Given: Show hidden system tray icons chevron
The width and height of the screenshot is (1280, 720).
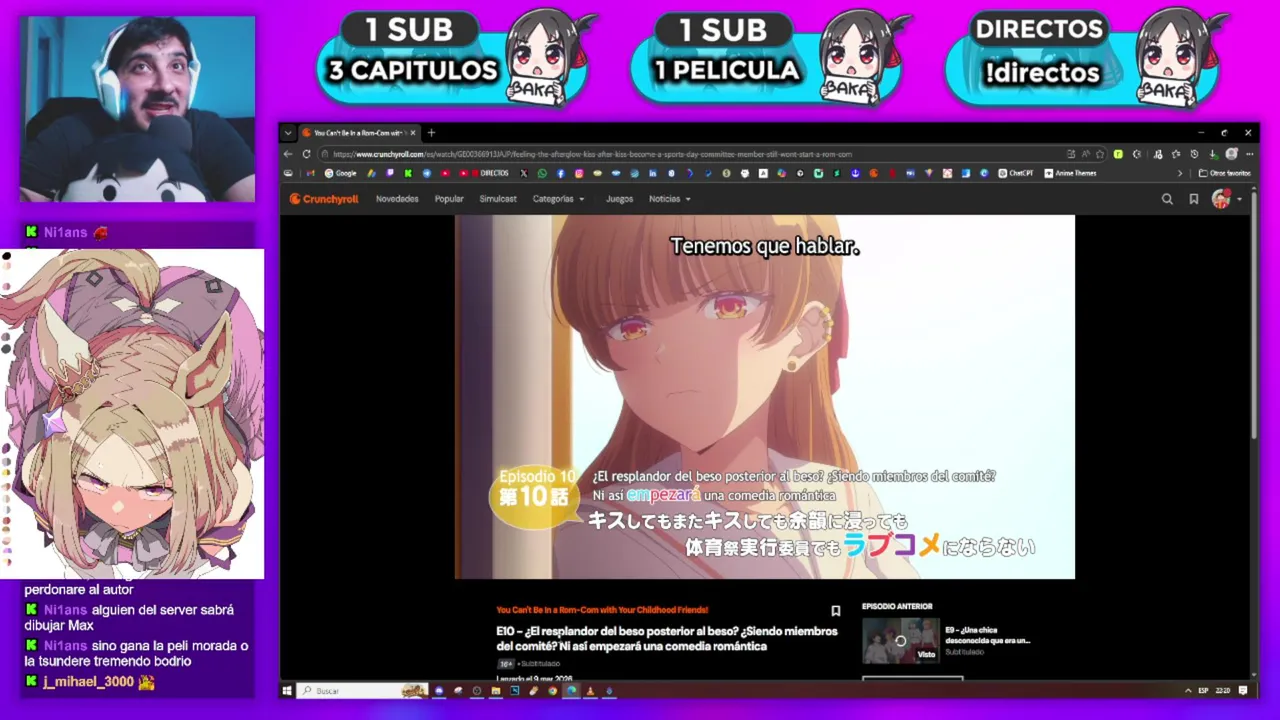Looking at the screenshot, I should (1188, 690).
